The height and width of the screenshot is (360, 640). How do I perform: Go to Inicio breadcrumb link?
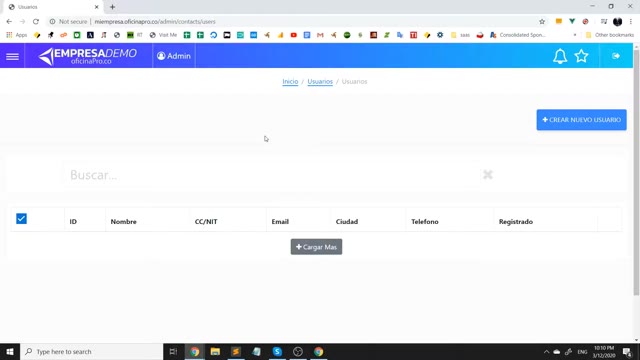coord(290,82)
